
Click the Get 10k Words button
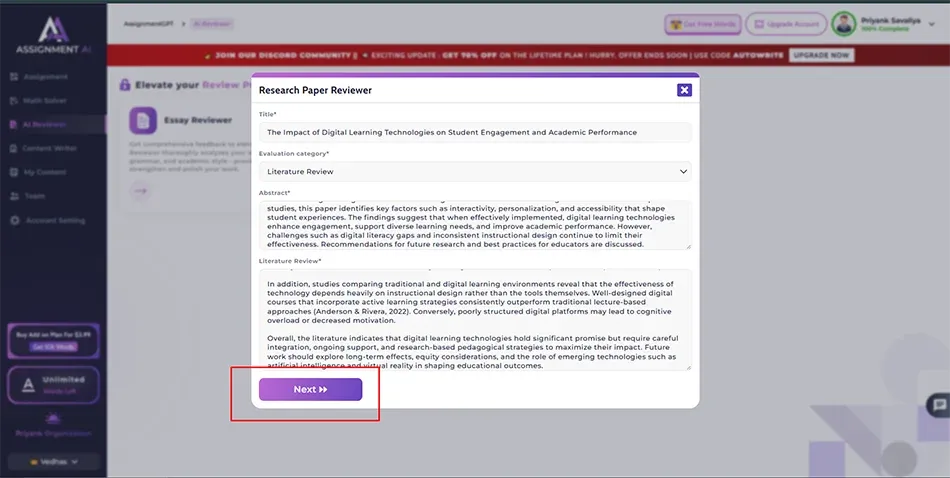53,347
